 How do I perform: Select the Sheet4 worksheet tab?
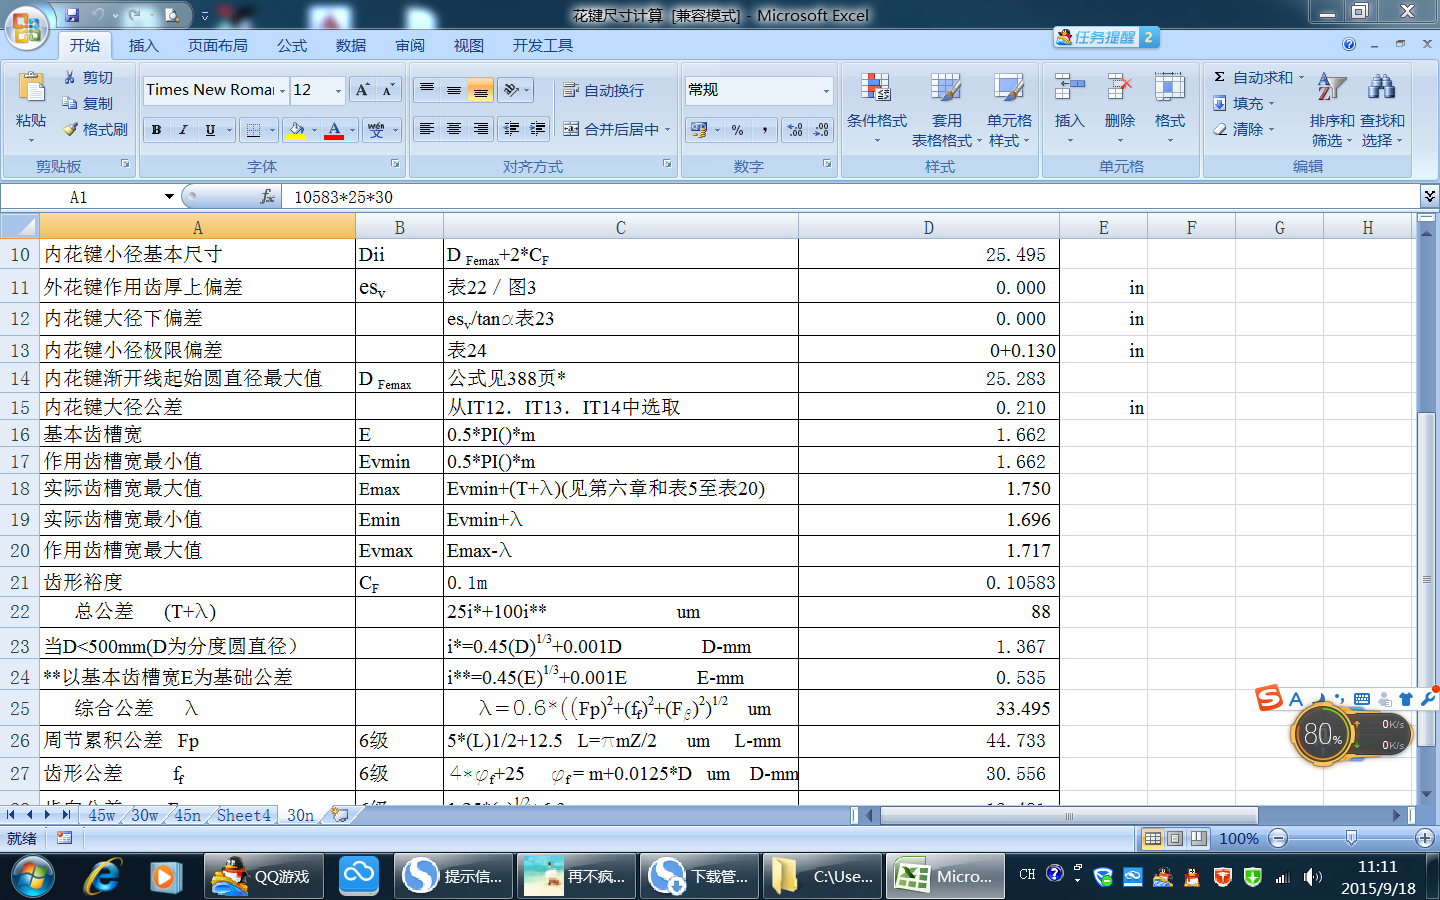(x=244, y=815)
